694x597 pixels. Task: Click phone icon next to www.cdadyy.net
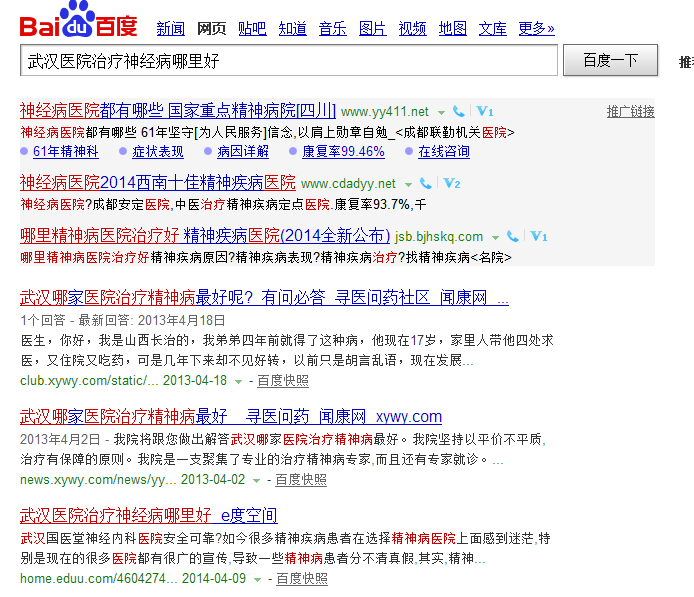point(425,183)
